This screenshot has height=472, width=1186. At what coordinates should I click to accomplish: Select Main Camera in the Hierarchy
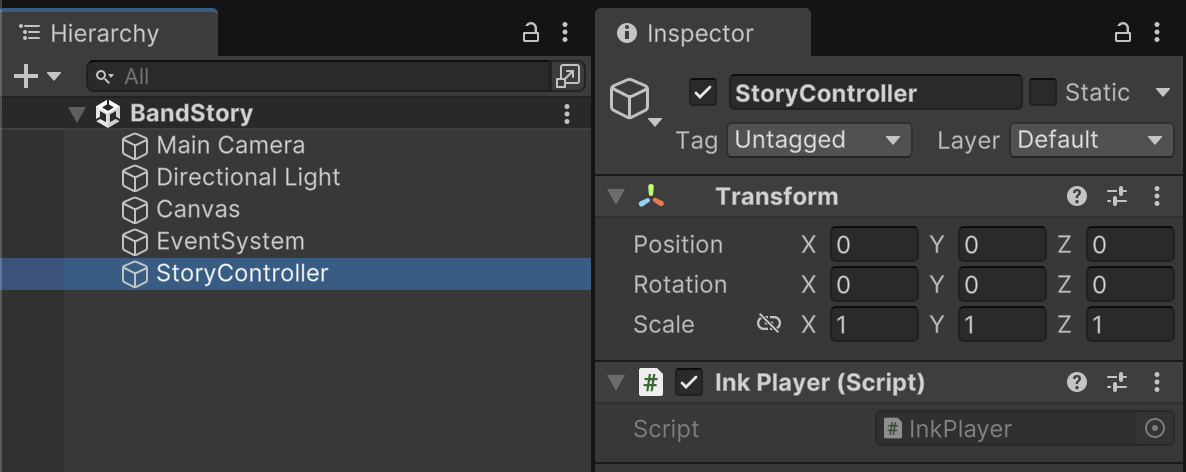tap(230, 146)
